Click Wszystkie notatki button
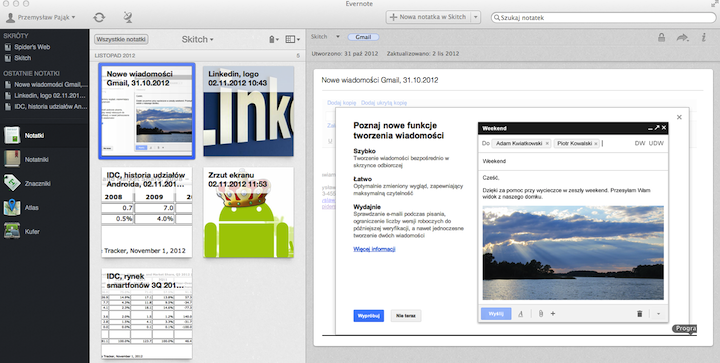This screenshot has width=720, height=363. 121,39
